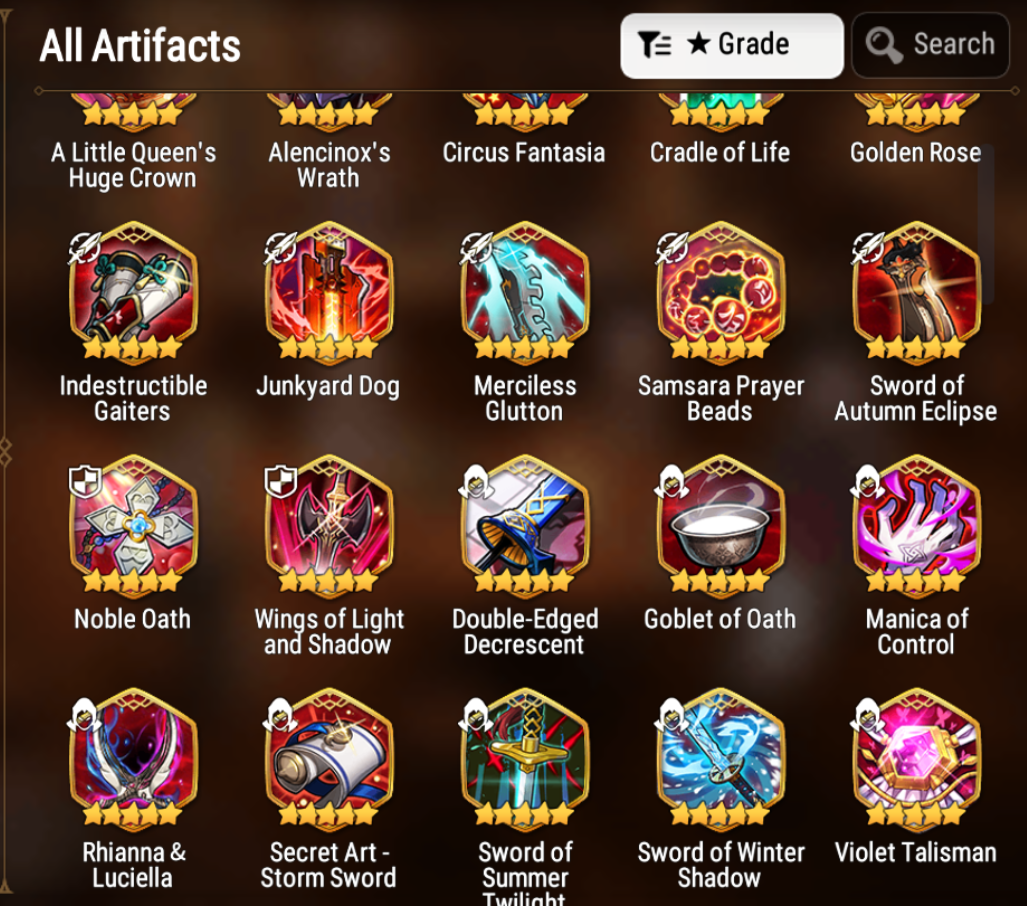Select the Double-Edged Decrescent artifact
Viewport: 1027px width, 906px height.
(x=525, y=526)
